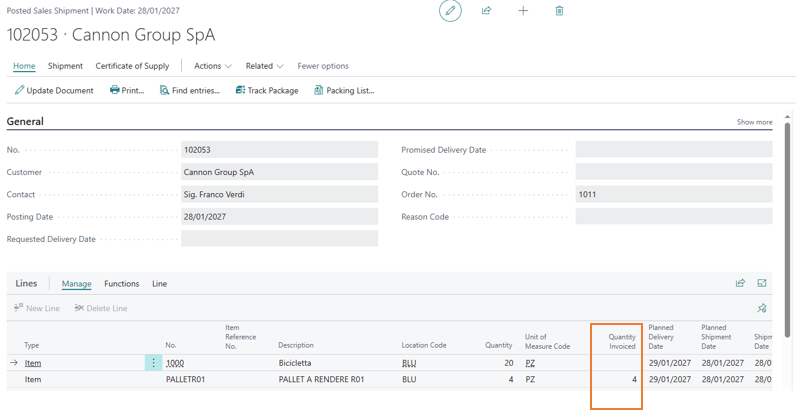Image resolution: width=801 pixels, height=418 pixels.
Task: Select Line in Lines menu
Action: (x=159, y=284)
